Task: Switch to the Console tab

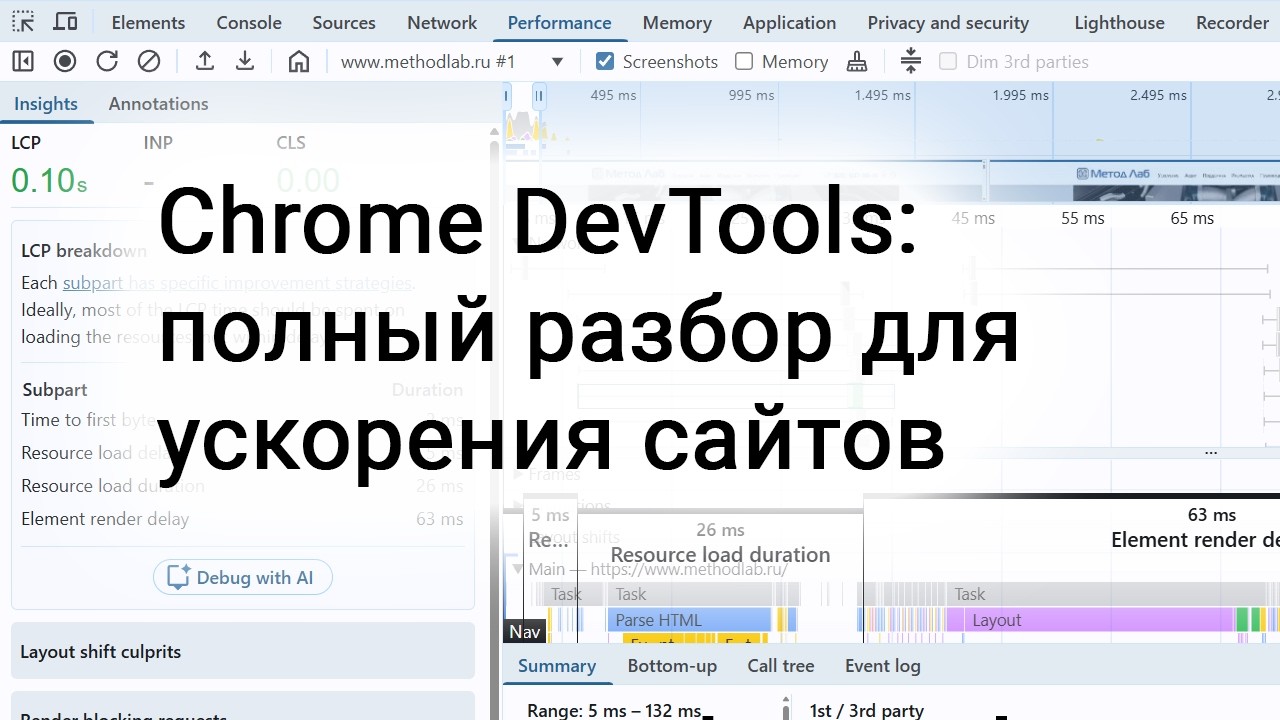Action: click(249, 22)
